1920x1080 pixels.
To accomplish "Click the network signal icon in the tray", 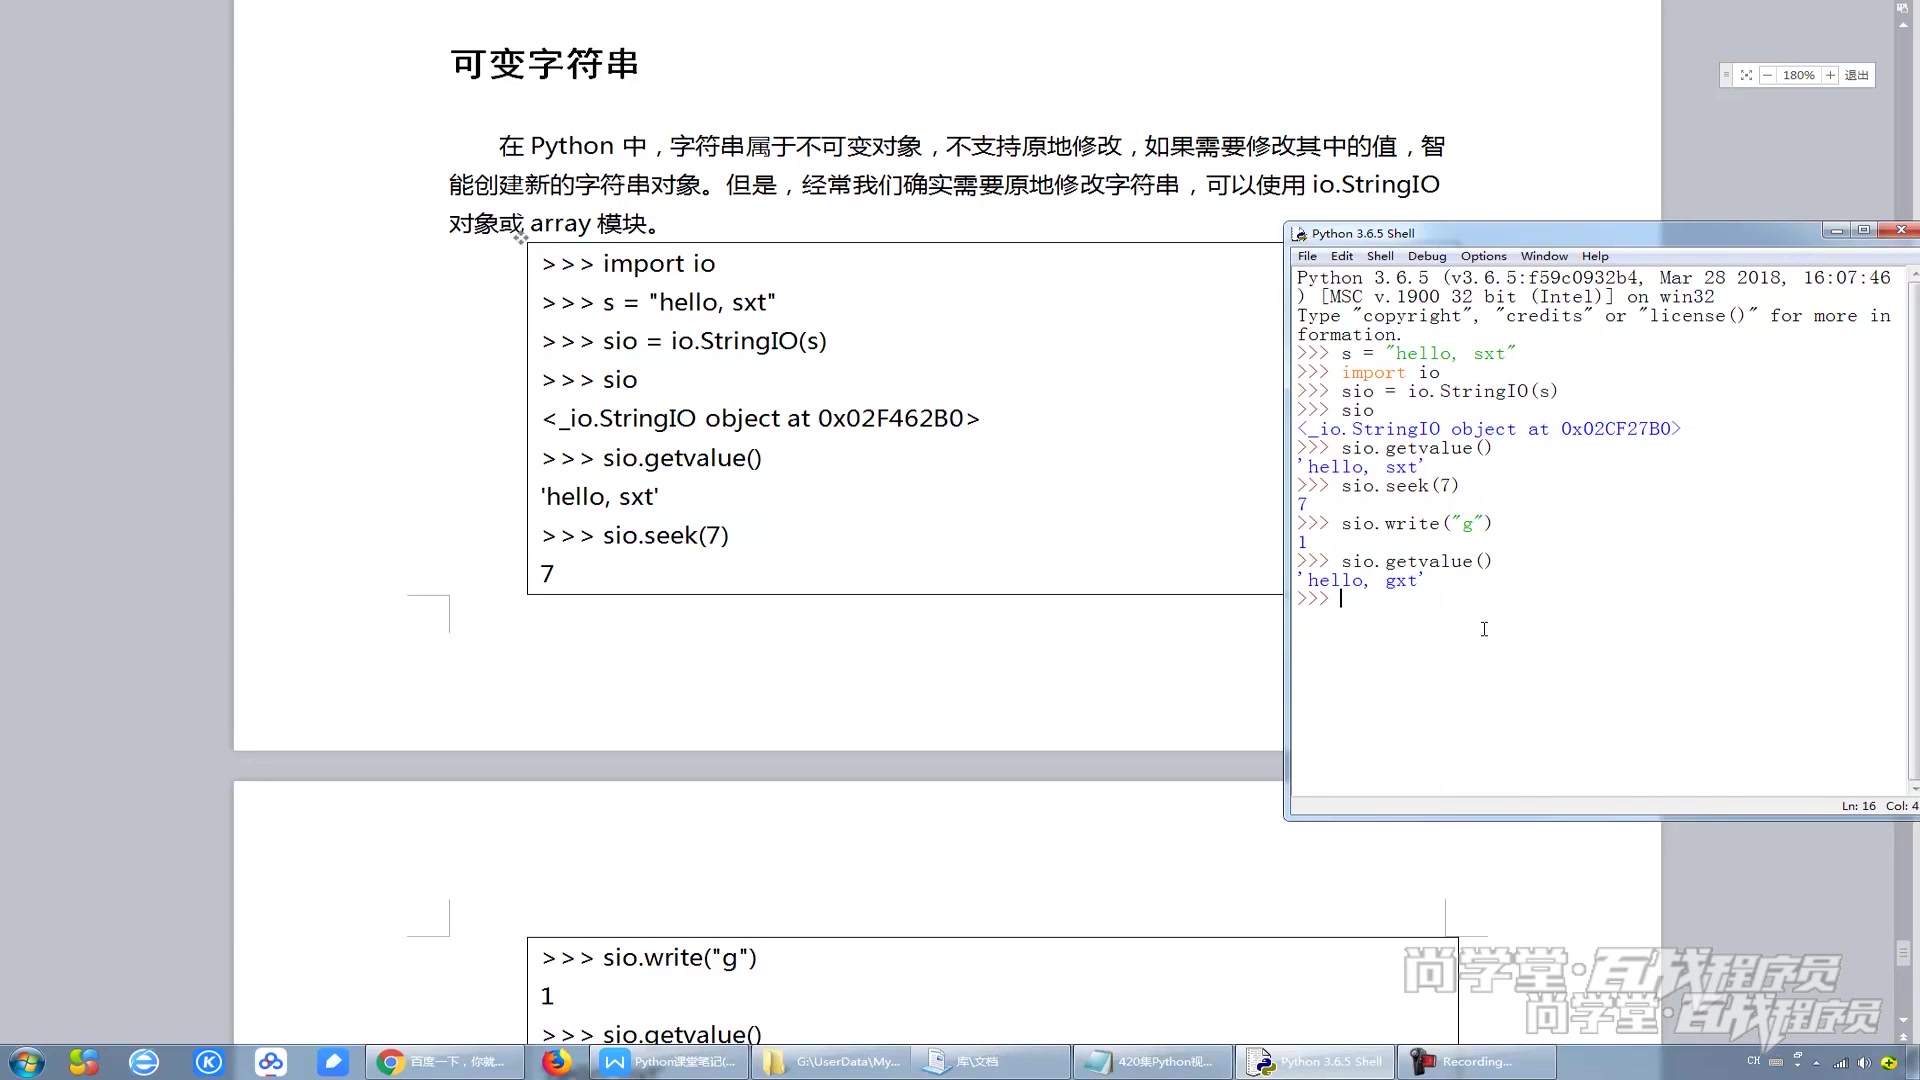I will 1840,1062.
